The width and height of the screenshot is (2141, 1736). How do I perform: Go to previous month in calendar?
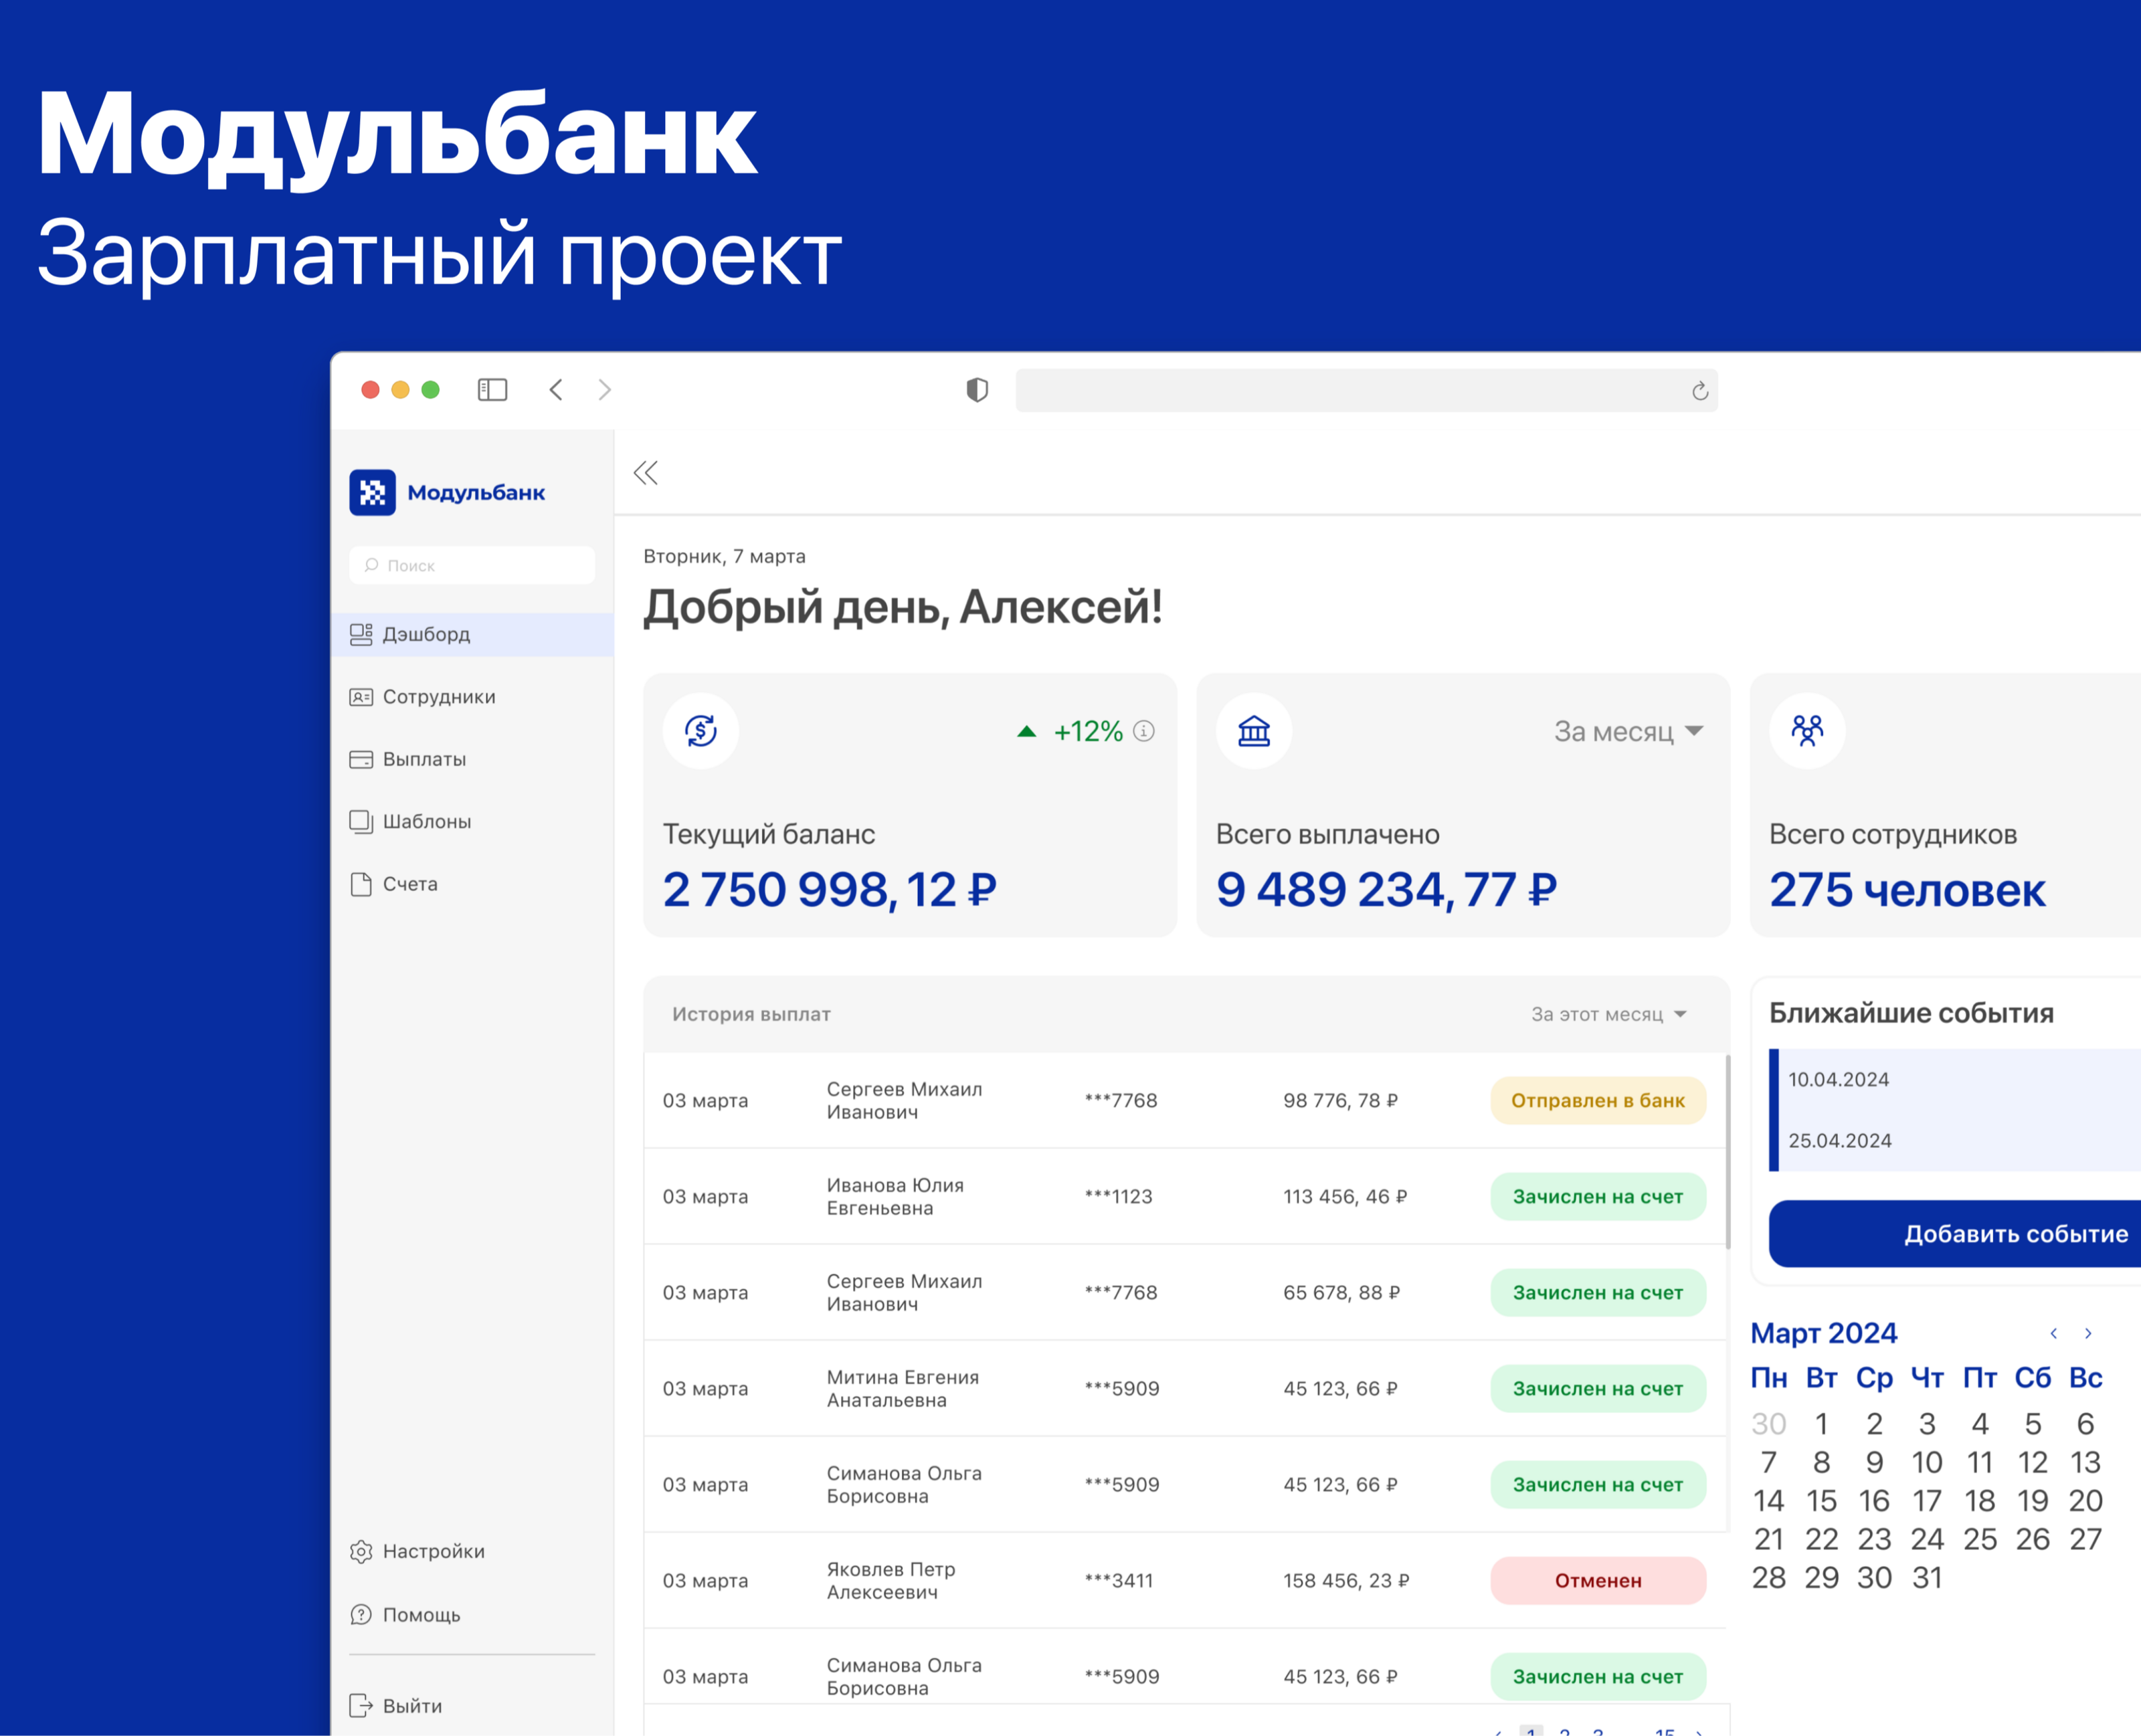[x=2054, y=1333]
